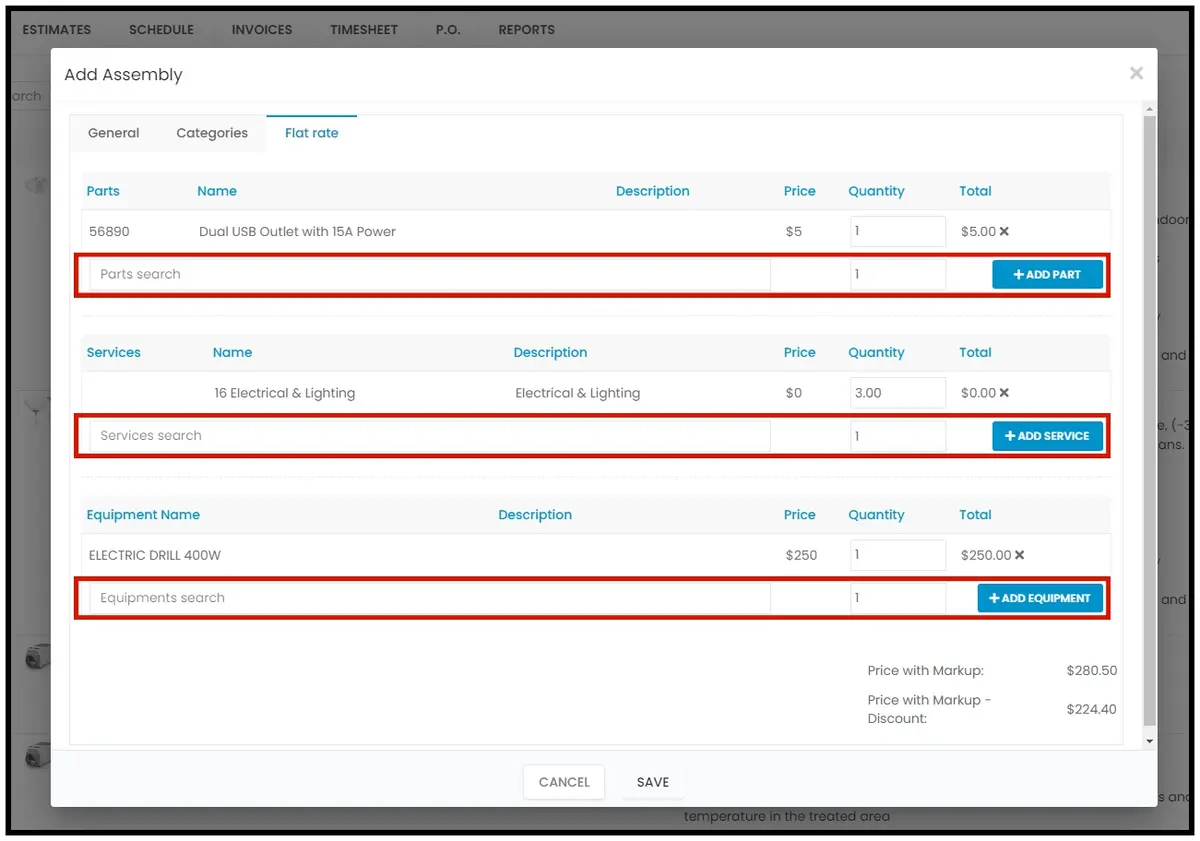Focus the Services search field
Screen dimensions: 1200x841
point(430,436)
